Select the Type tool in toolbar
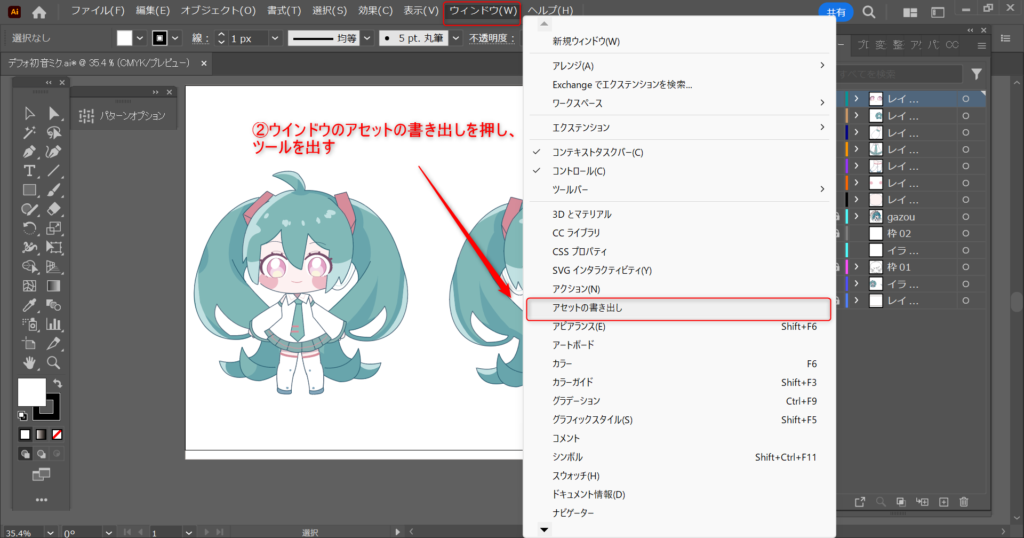Screen dimensions: 1024x538 coord(29,171)
